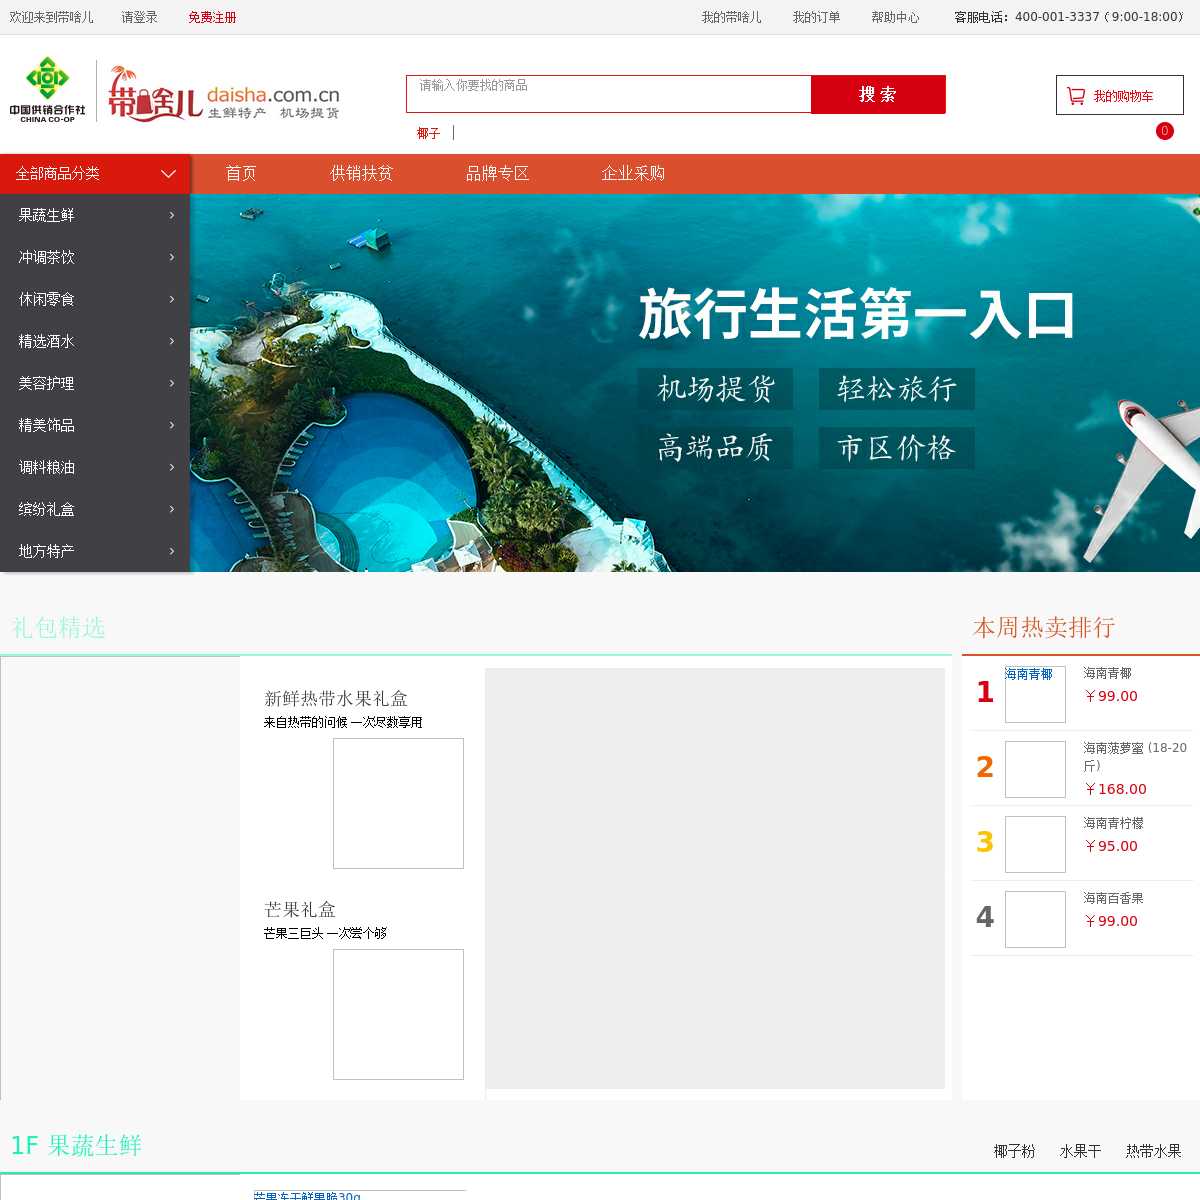Viewport: 1200px width, 1200px height.
Task: Open the rank 1 product thumbnail
Action: tap(1034, 694)
